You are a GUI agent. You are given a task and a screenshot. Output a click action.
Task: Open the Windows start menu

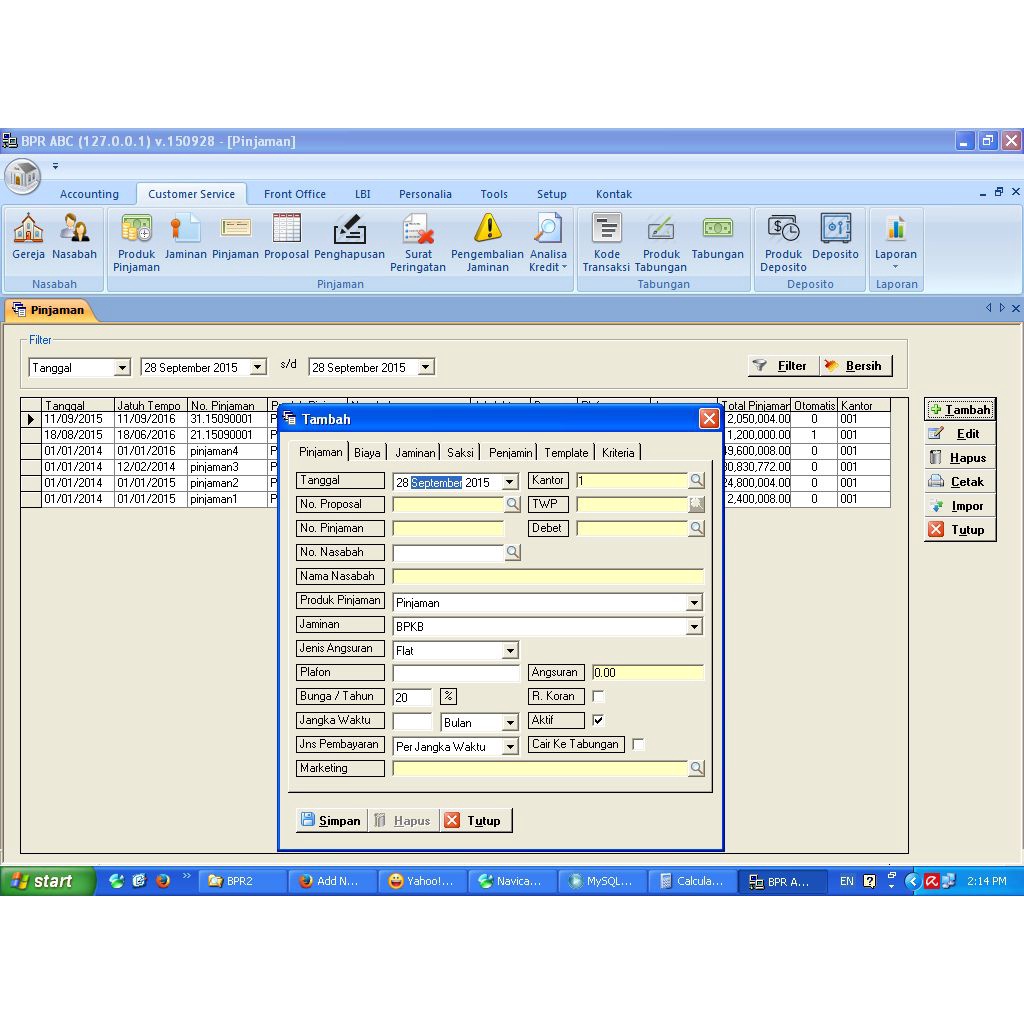[46, 881]
